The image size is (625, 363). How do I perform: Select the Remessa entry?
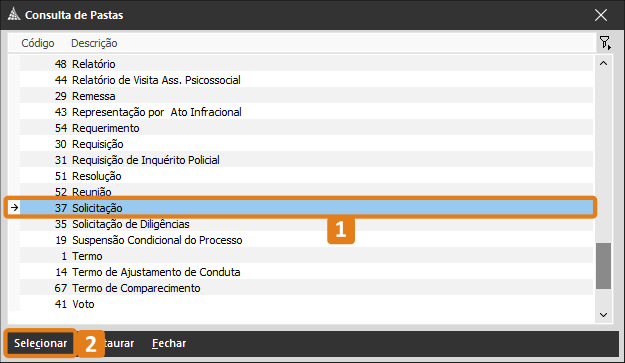[x=306, y=96]
